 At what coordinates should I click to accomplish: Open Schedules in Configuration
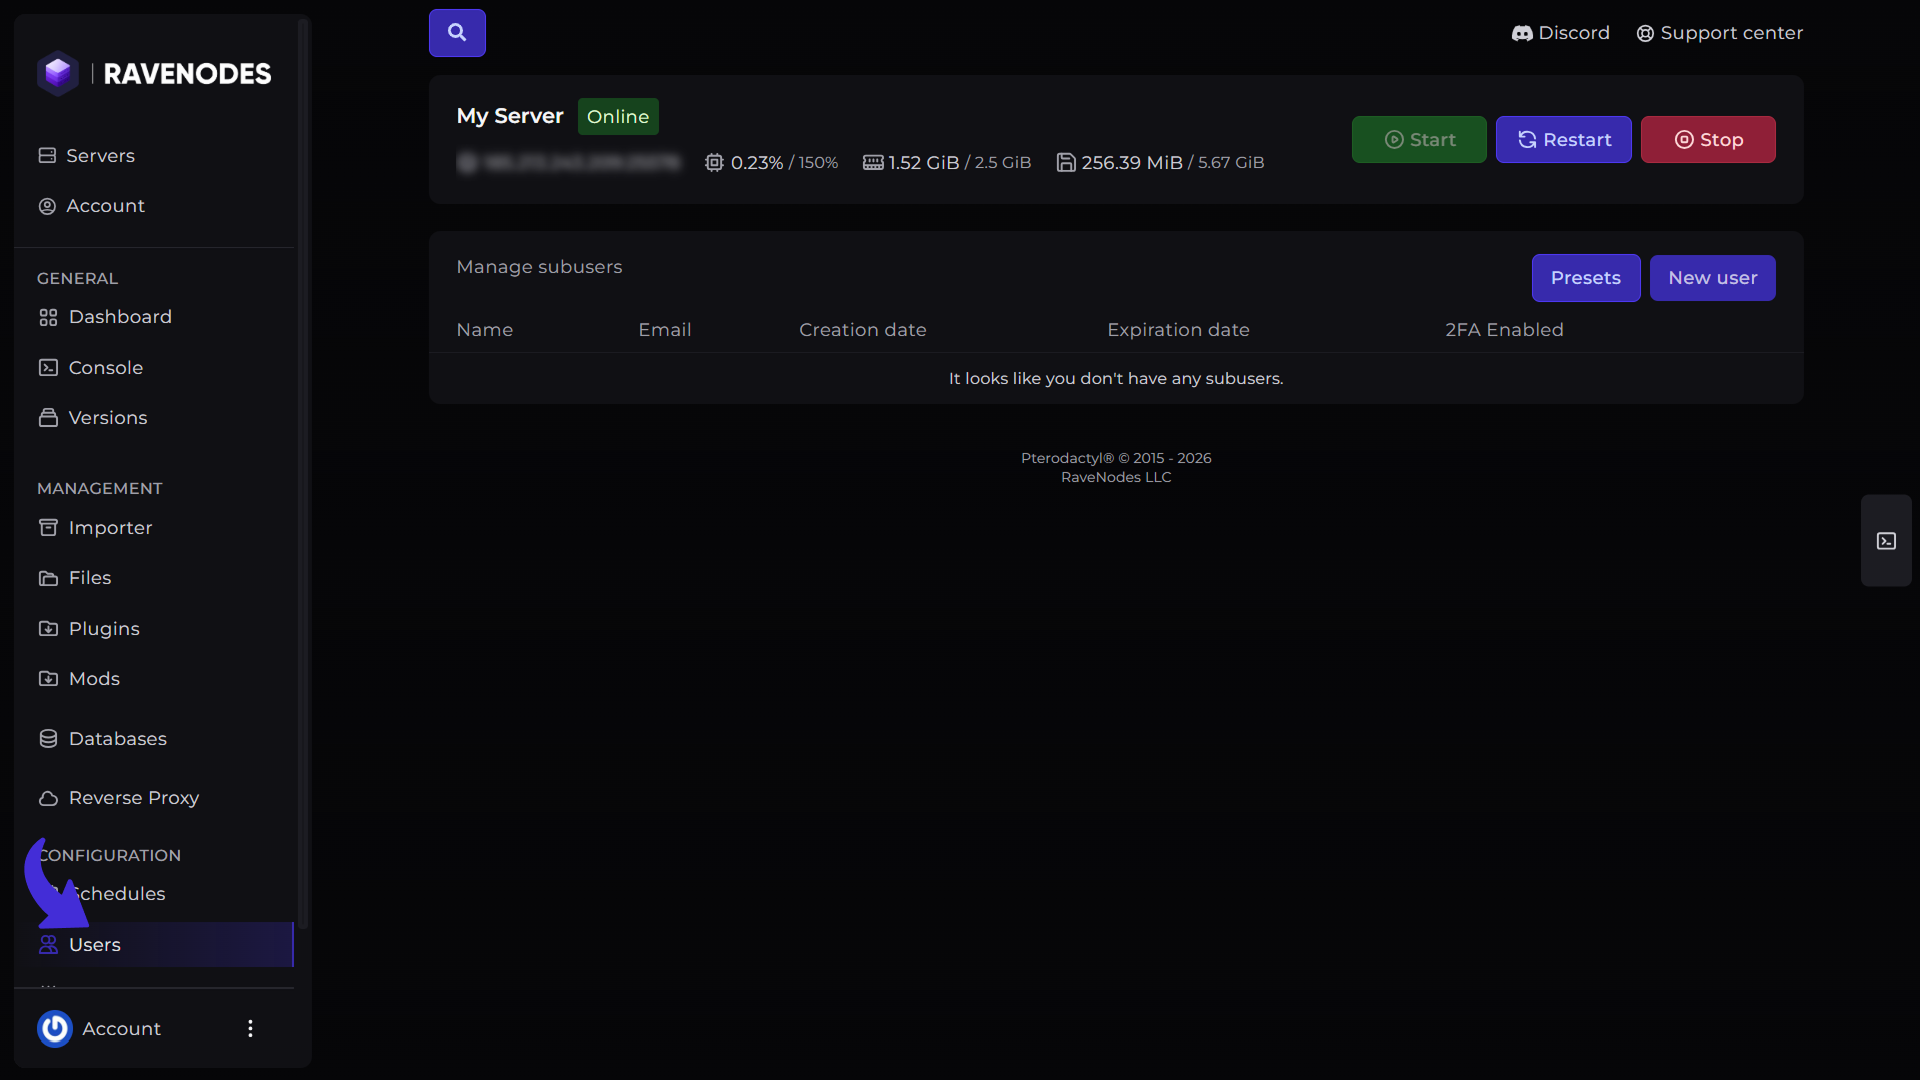tap(117, 894)
